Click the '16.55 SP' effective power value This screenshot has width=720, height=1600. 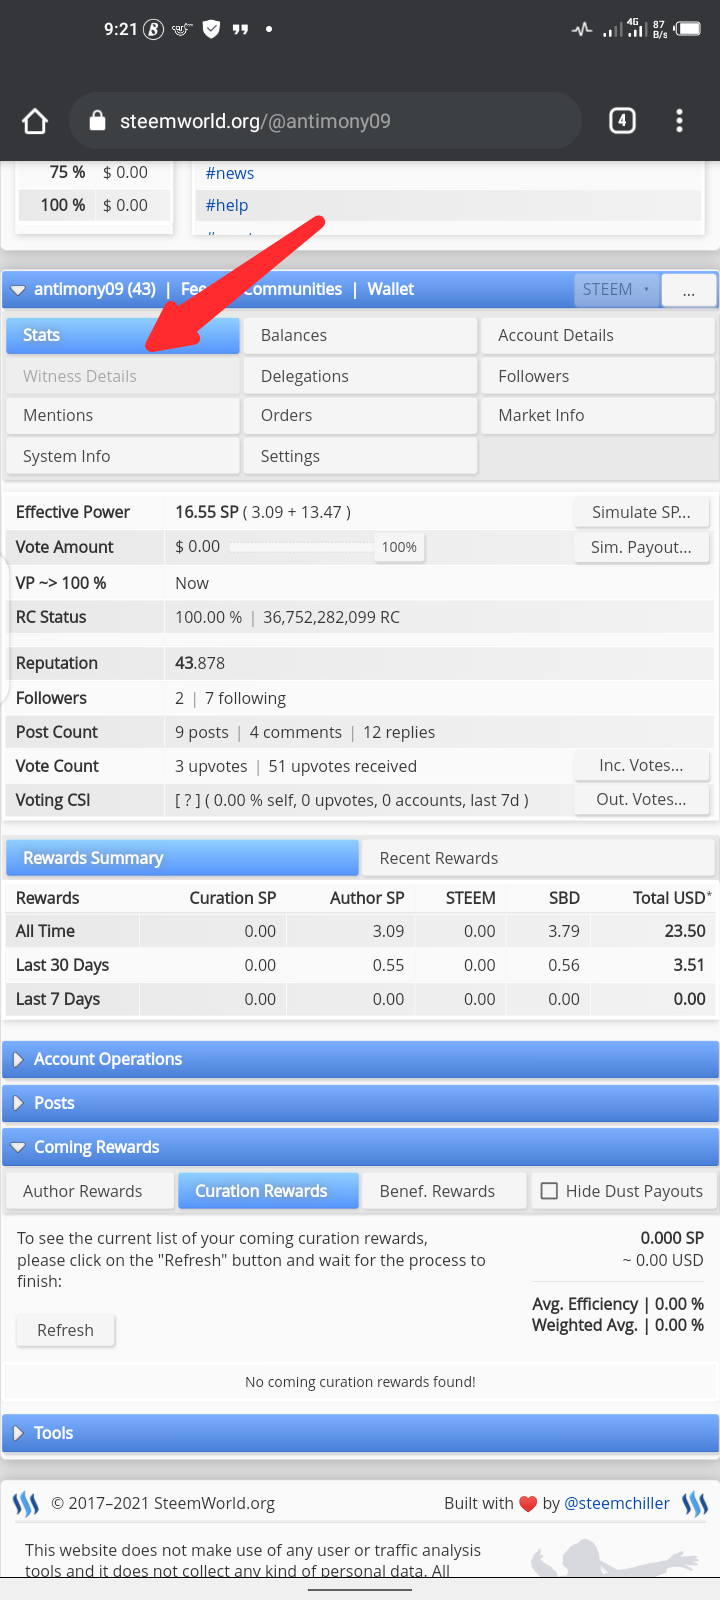coord(207,512)
